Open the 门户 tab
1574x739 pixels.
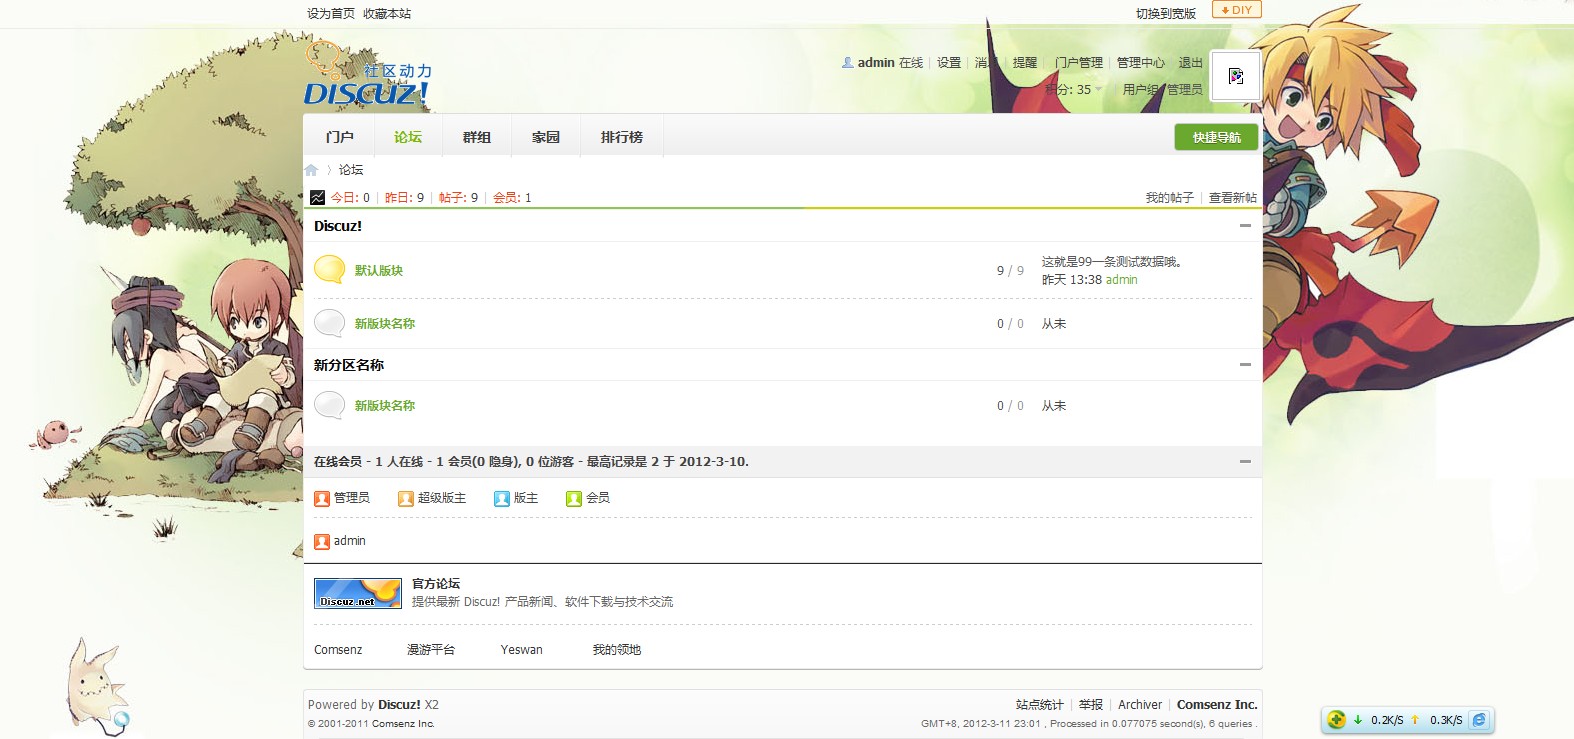point(340,137)
